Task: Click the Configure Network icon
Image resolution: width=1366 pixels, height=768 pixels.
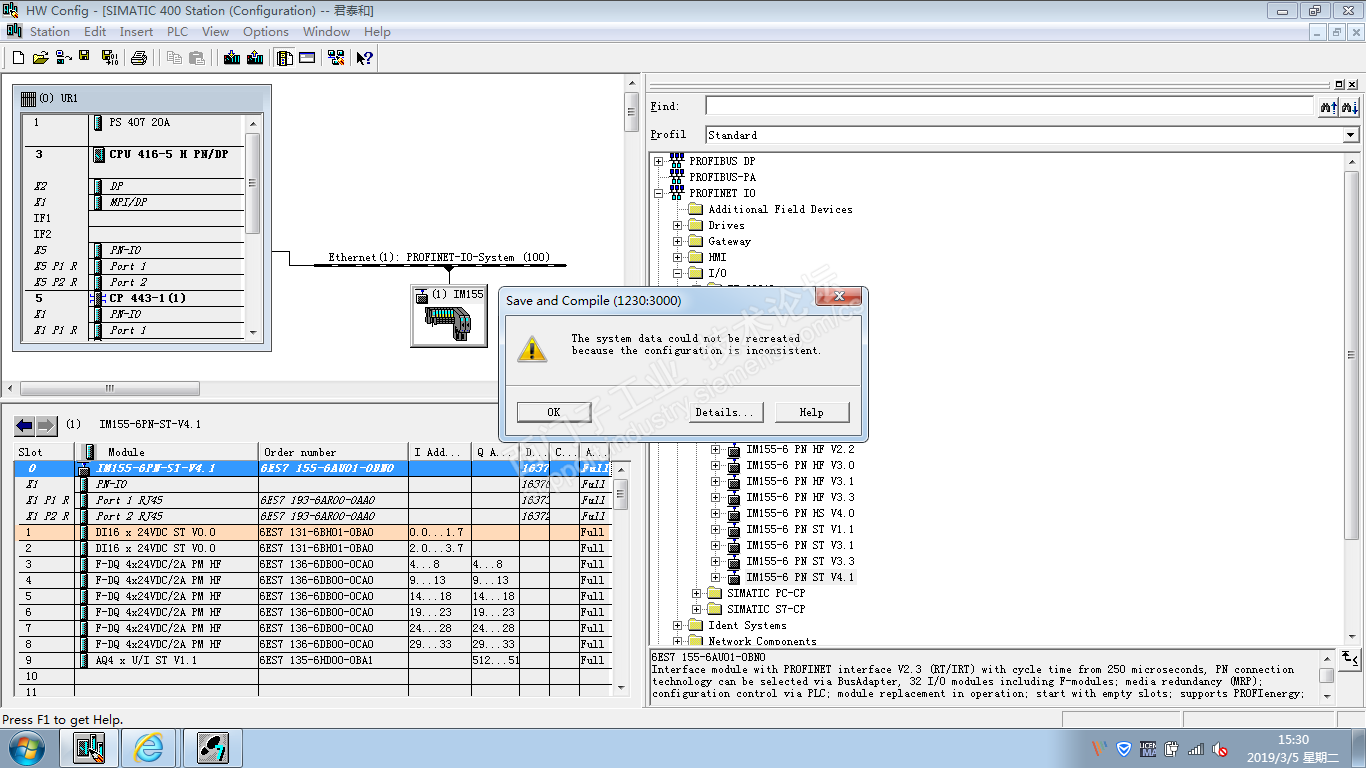Action: pyautogui.click(x=336, y=58)
